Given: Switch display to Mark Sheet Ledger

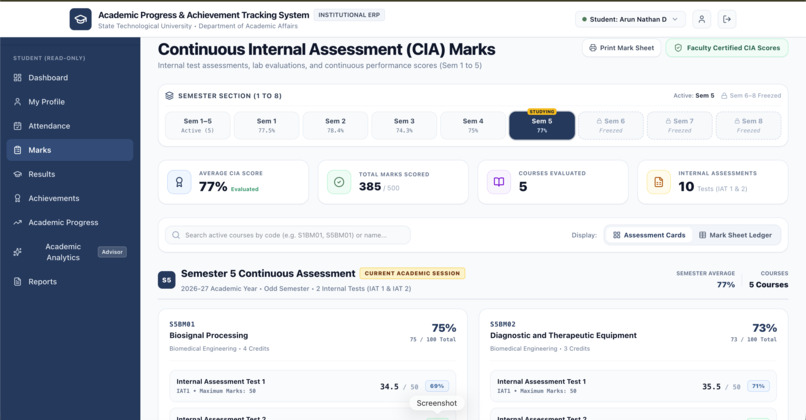Looking at the screenshot, I should click(x=735, y=235).
